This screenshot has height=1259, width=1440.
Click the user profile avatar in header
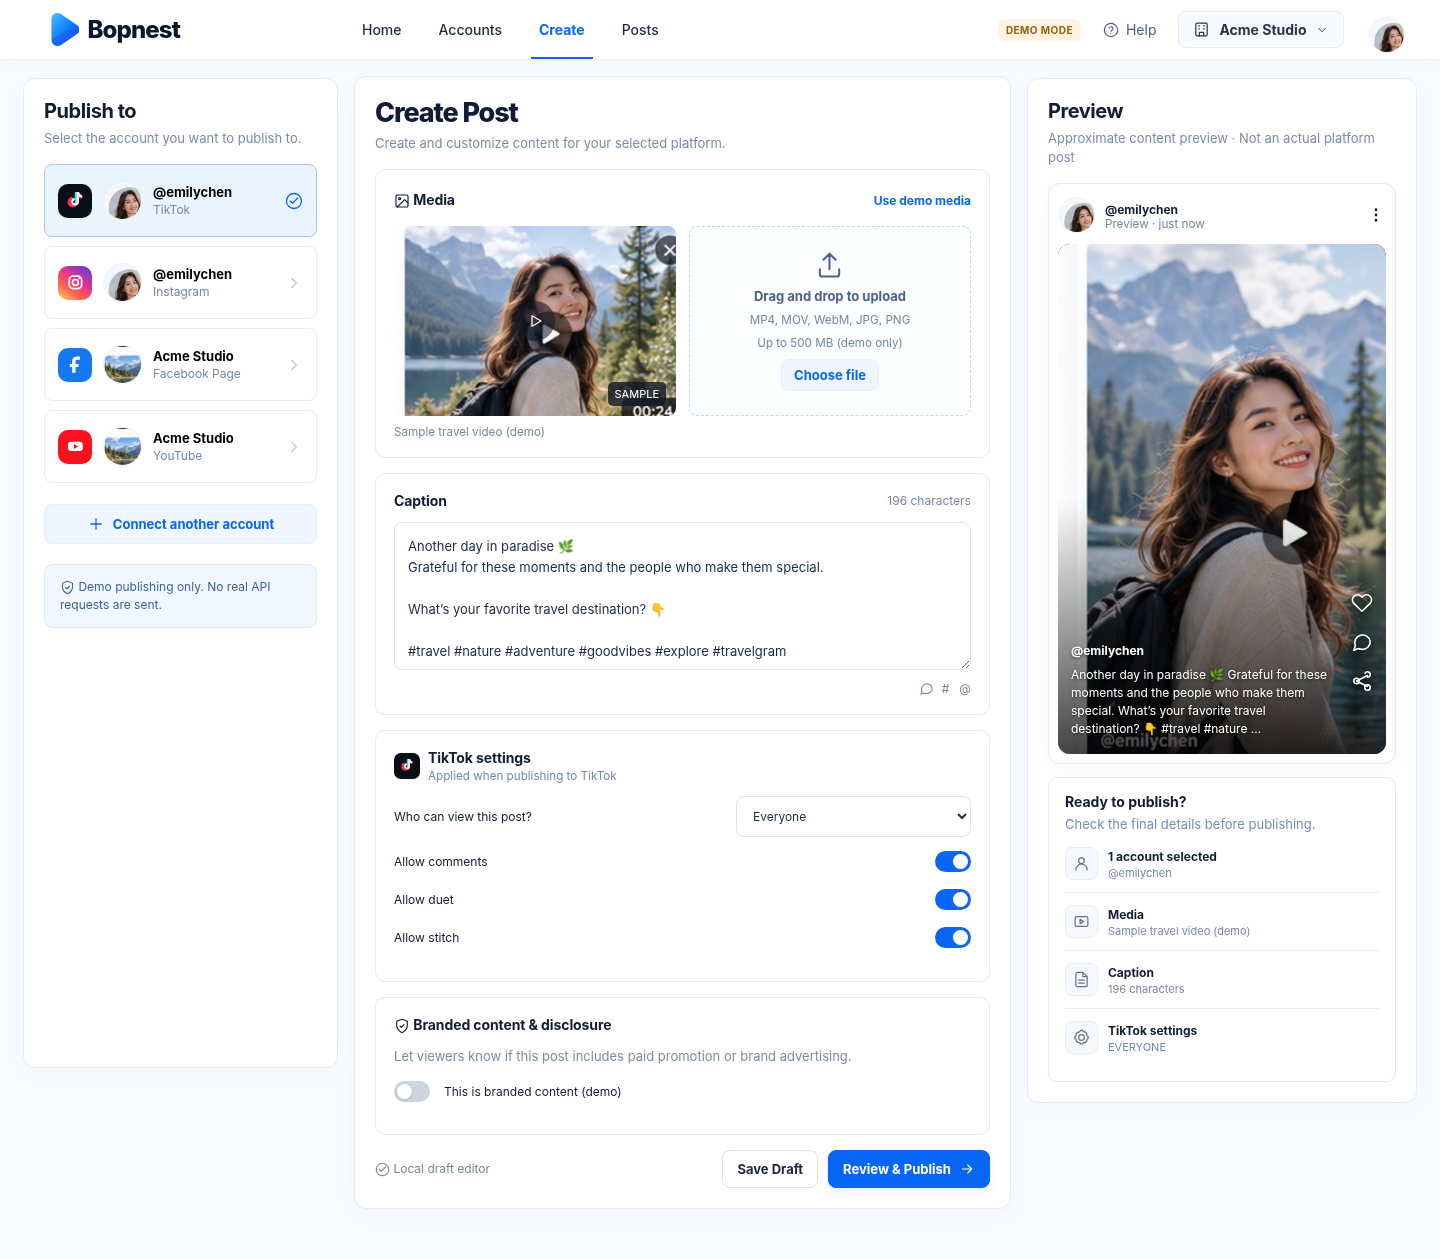pyautogui.click(x=1388, y=34)
